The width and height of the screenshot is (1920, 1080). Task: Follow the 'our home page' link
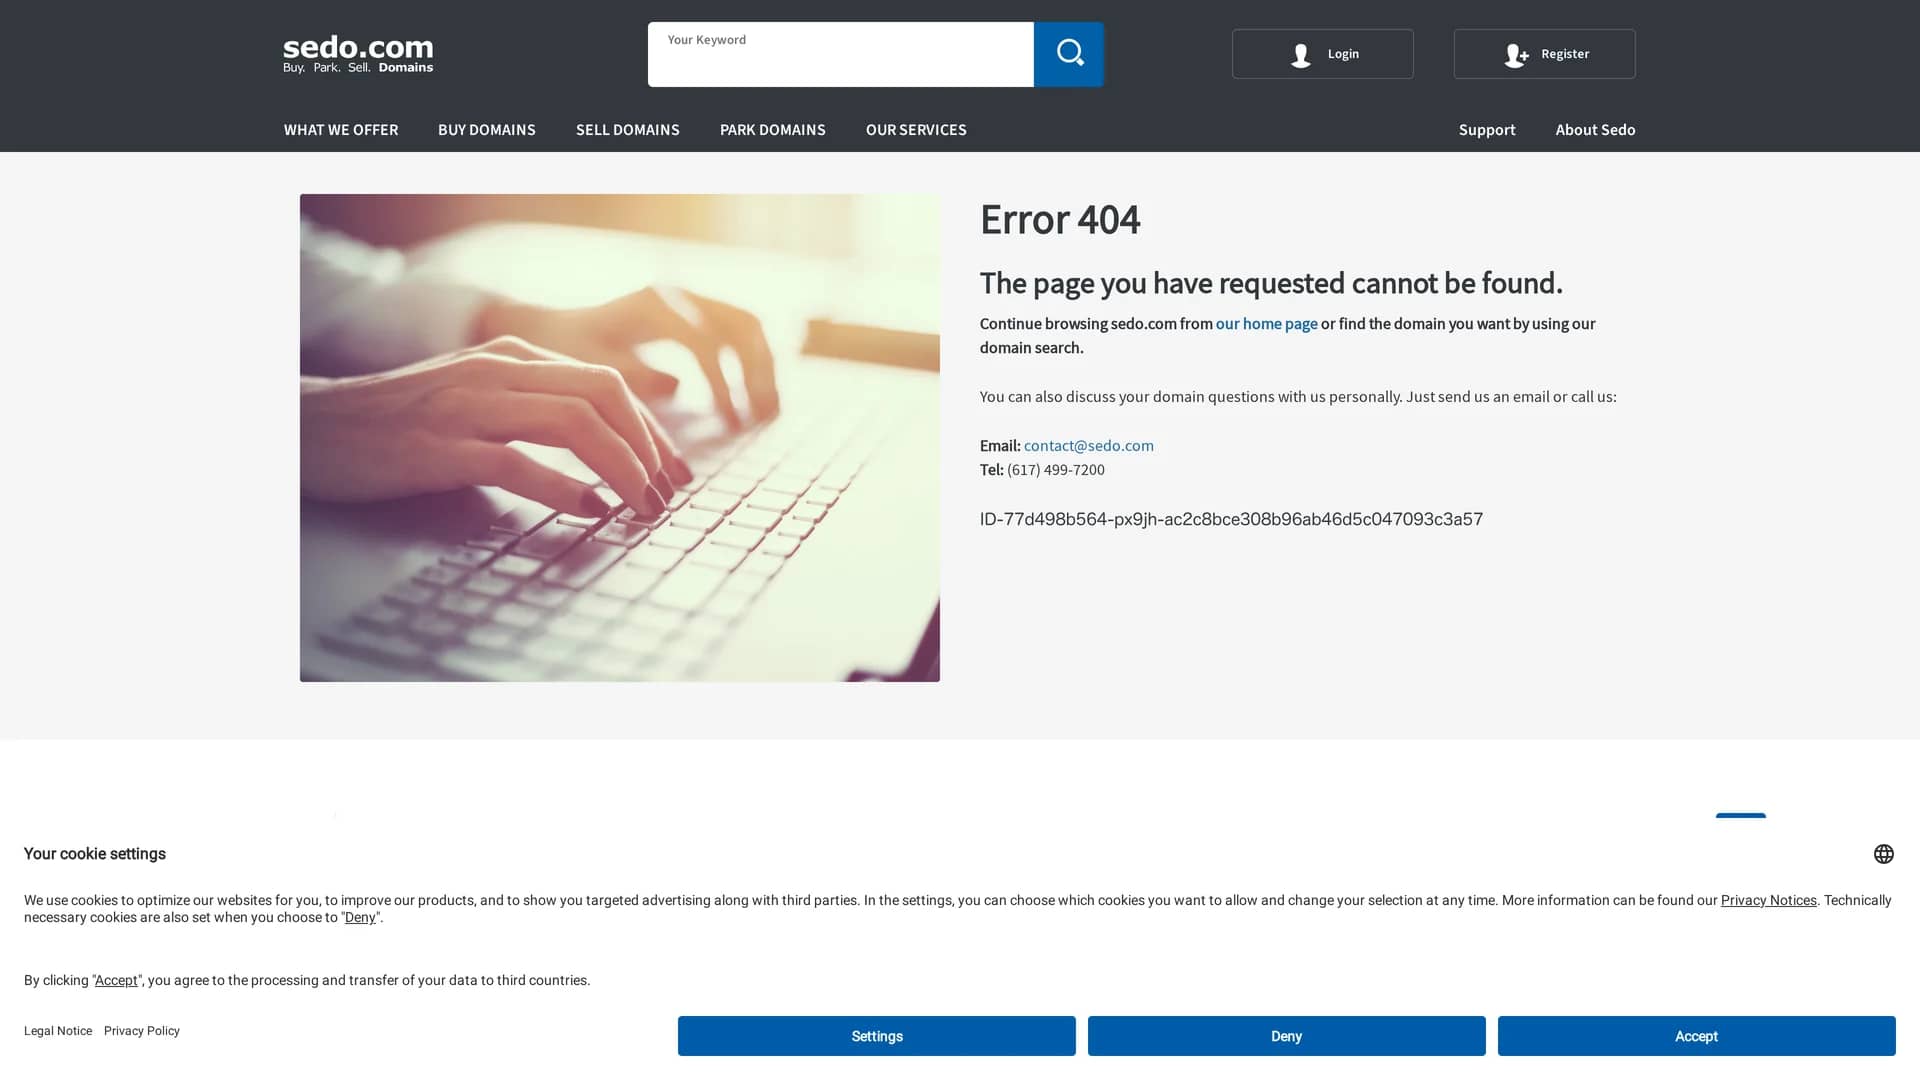[1266, 324]
